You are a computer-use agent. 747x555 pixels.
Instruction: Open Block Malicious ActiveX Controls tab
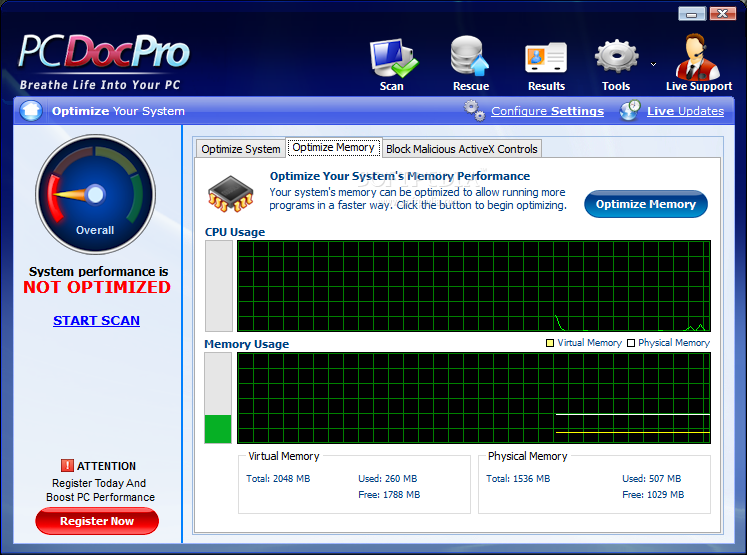[x=462, y=149]
